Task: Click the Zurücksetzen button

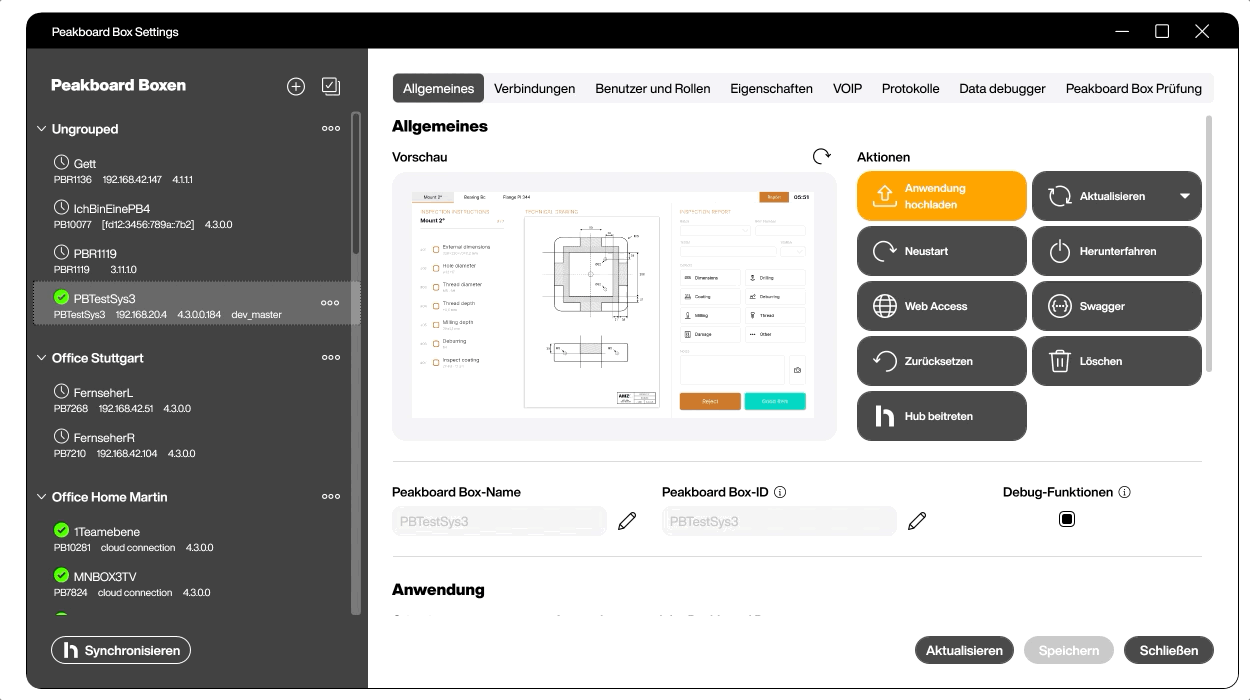Action: (942, 361)
